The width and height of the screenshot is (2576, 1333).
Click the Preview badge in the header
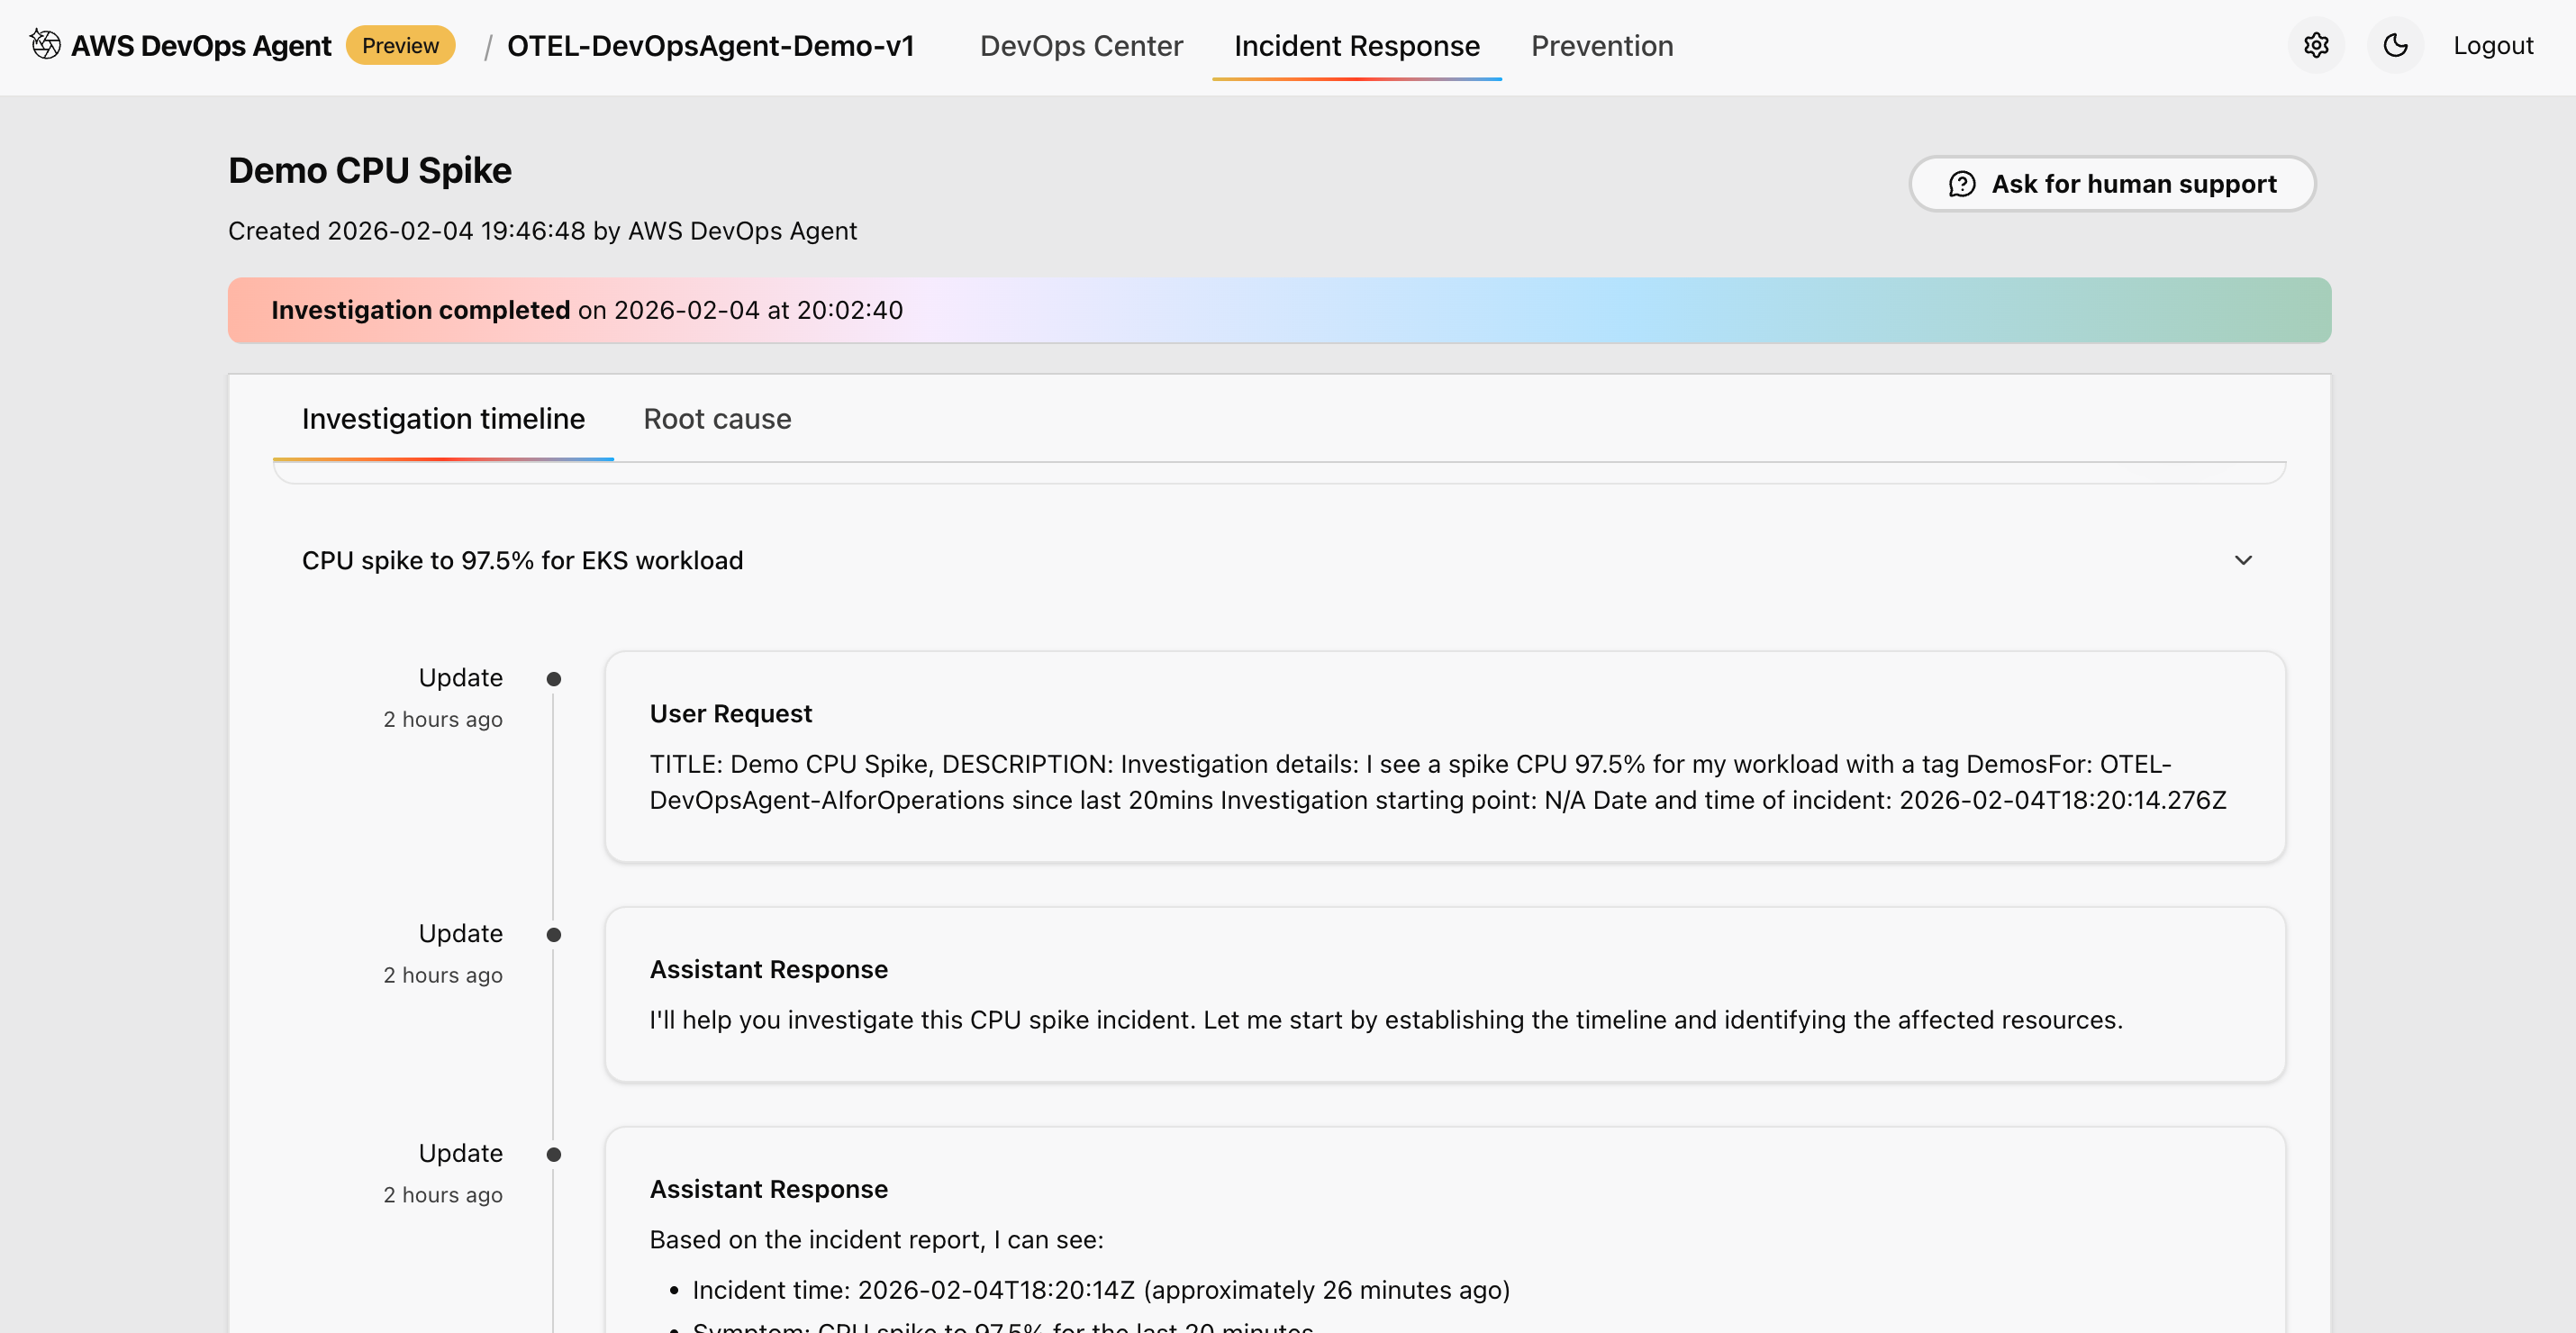400,45
